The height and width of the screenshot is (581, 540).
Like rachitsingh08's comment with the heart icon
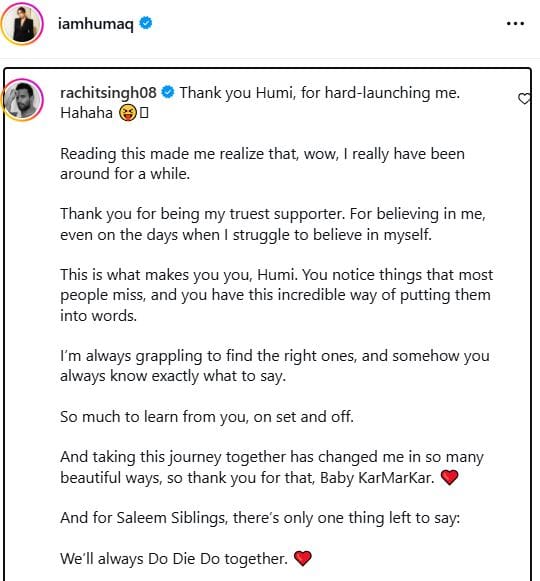pos(524,99)
